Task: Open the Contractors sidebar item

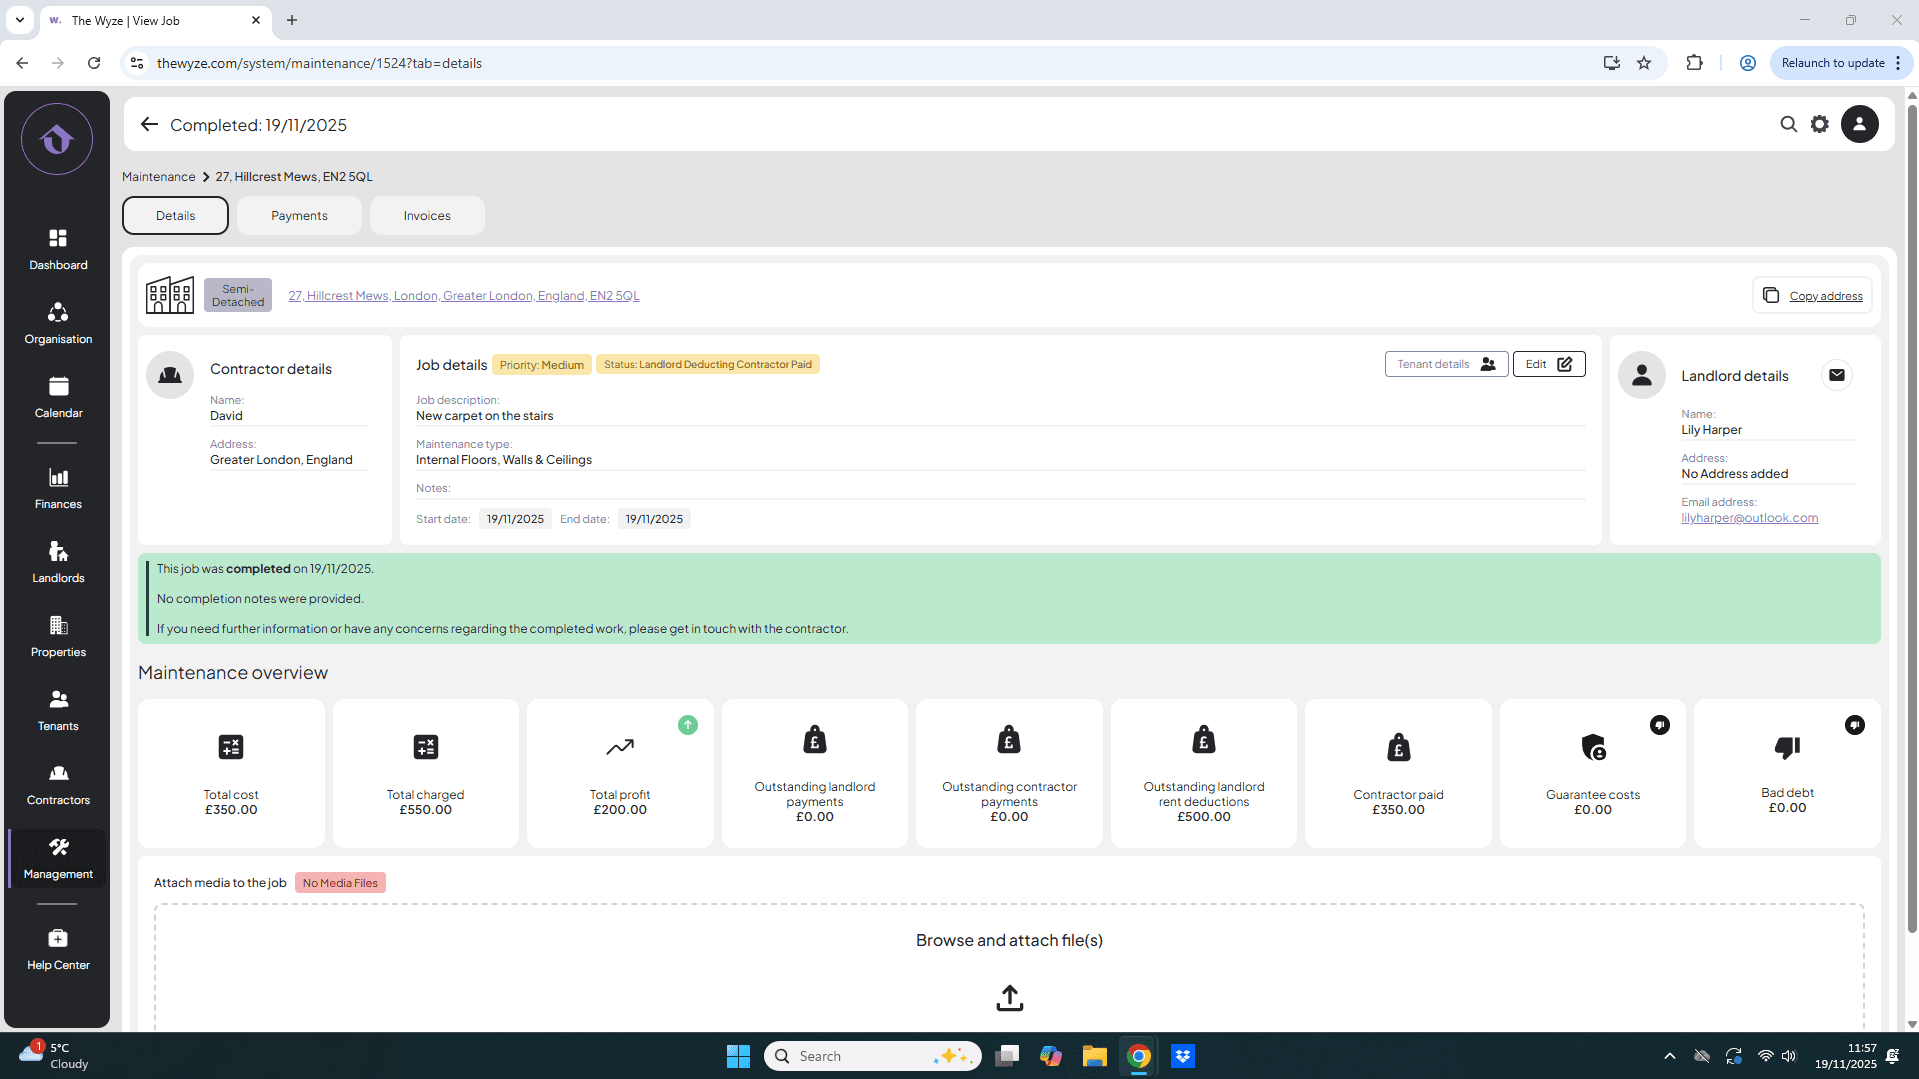Action: click(x=58, y=784)
